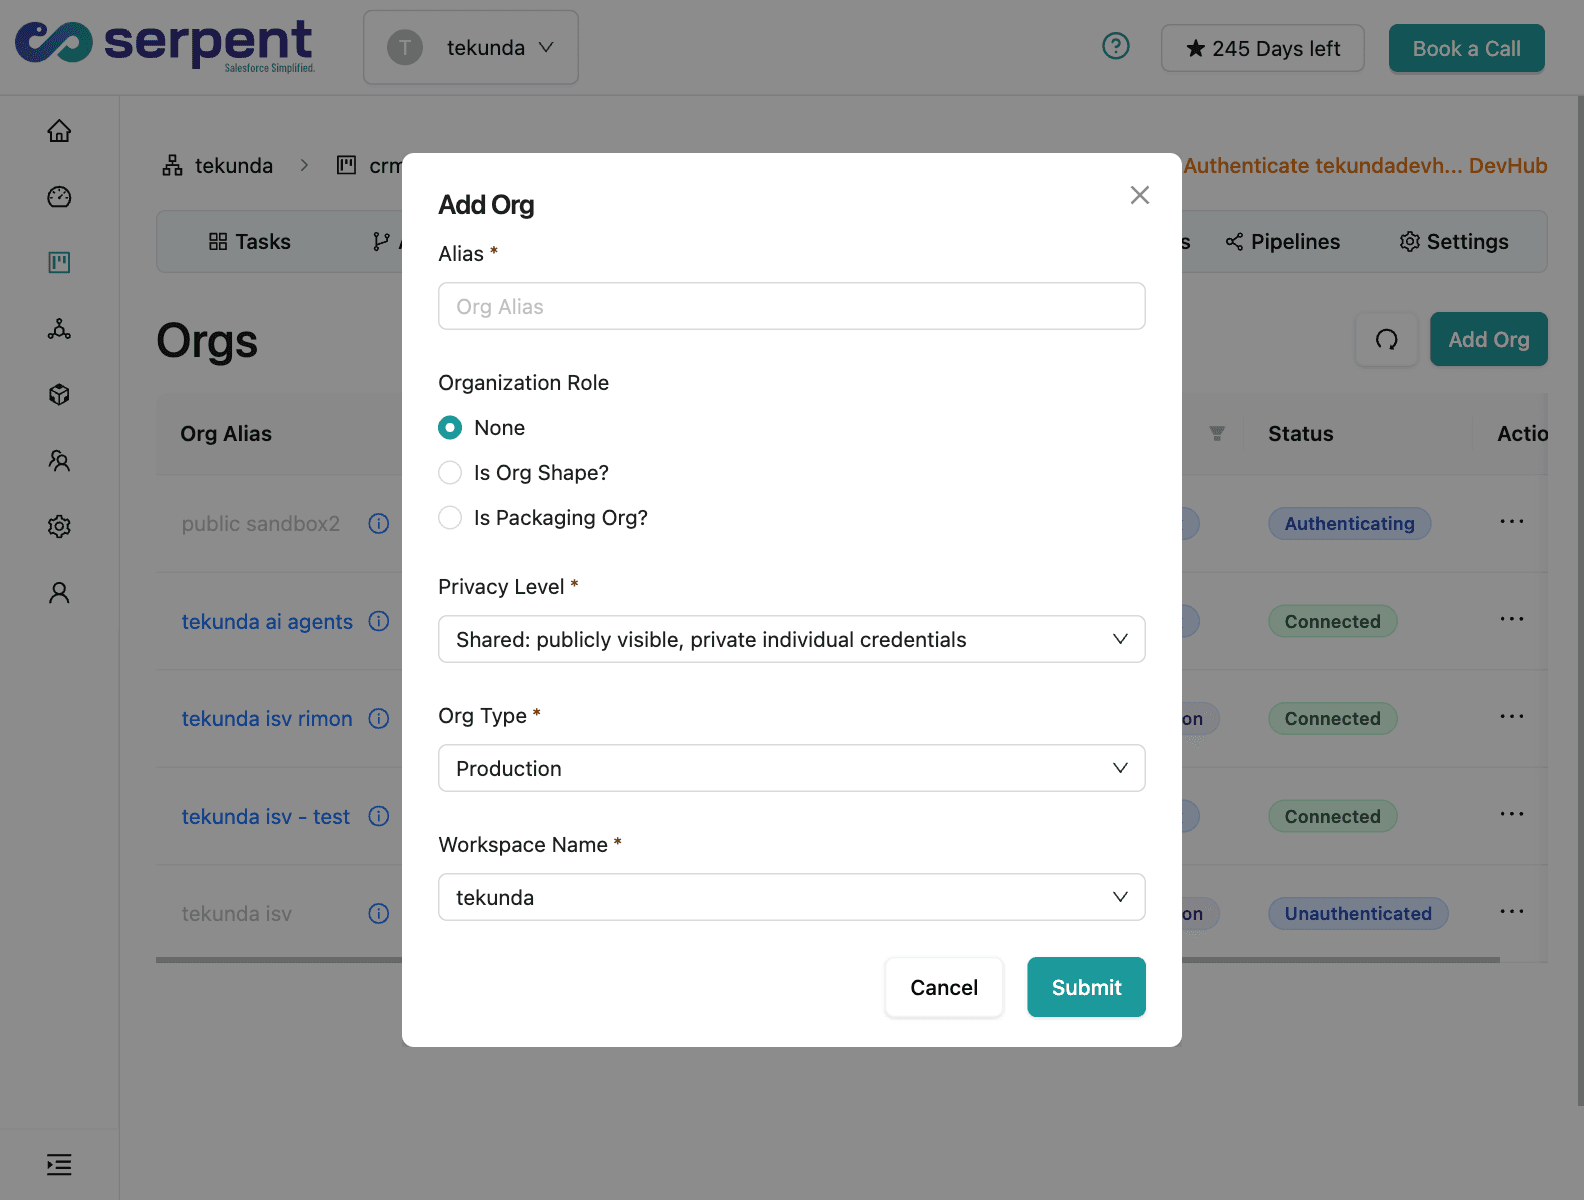The height and width of the screenshot is (1200, 1584).
Task: Open the settings gear icon in sidebar
Action: point(59,527)
